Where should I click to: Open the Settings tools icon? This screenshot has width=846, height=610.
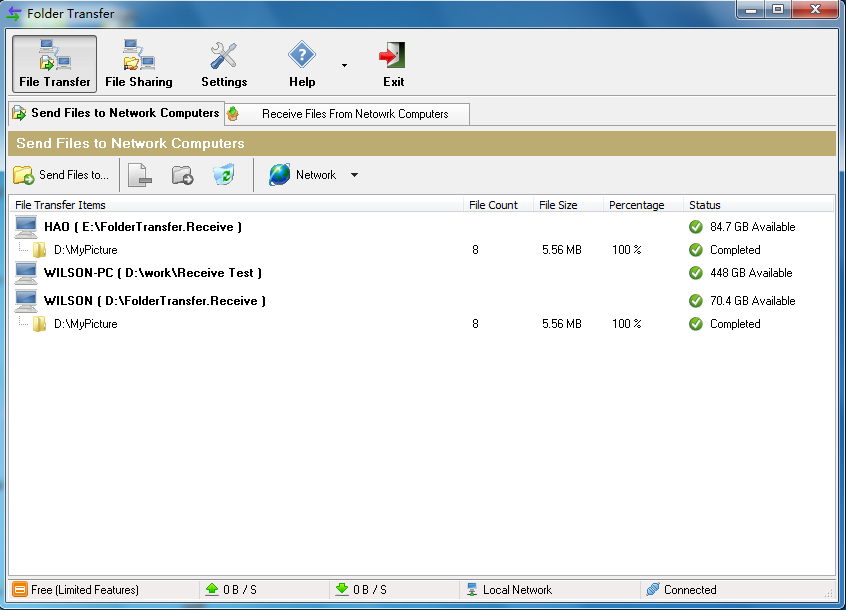tap(223, 56)
